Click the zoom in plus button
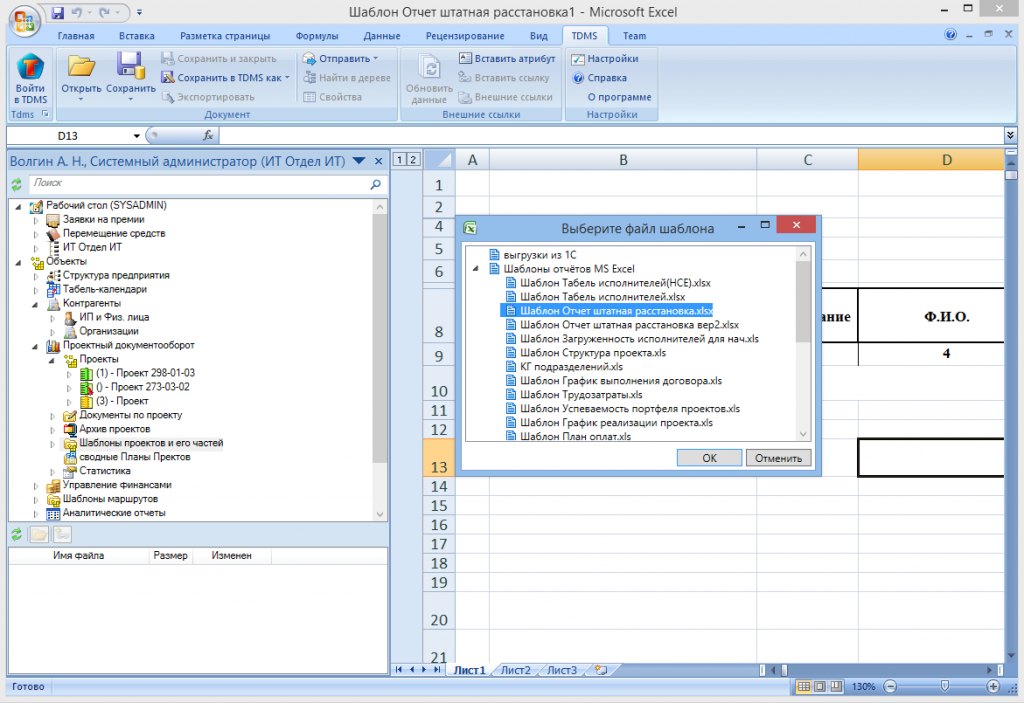The height and width of the screenshot is (703, 1024). [993, 687]
